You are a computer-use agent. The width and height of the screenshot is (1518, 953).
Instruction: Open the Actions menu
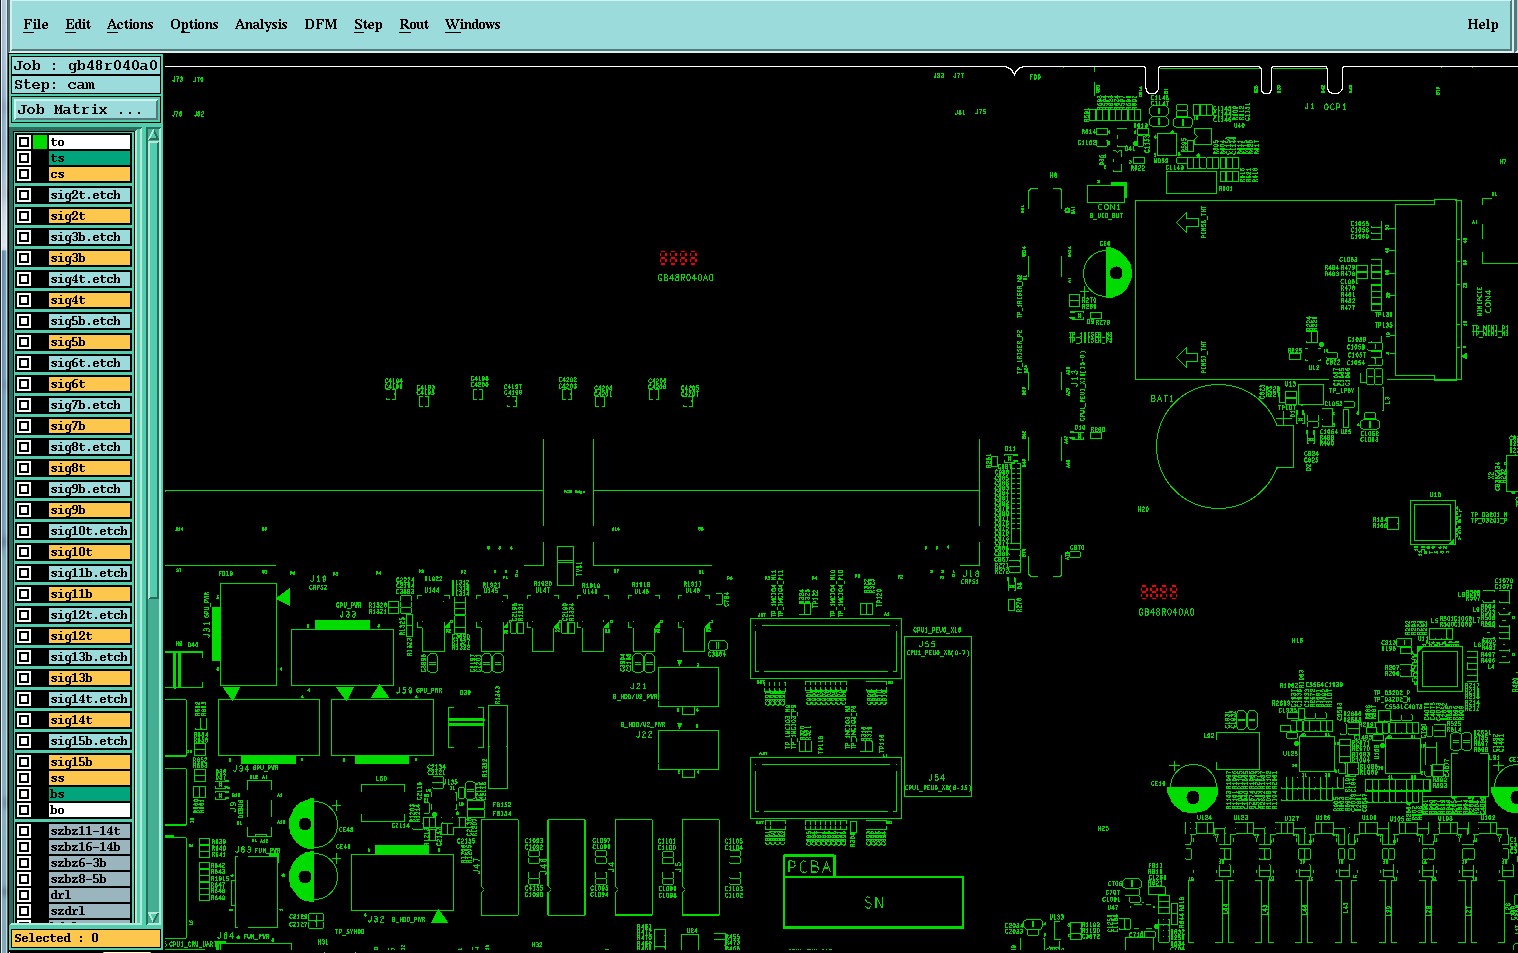[130, 25]
